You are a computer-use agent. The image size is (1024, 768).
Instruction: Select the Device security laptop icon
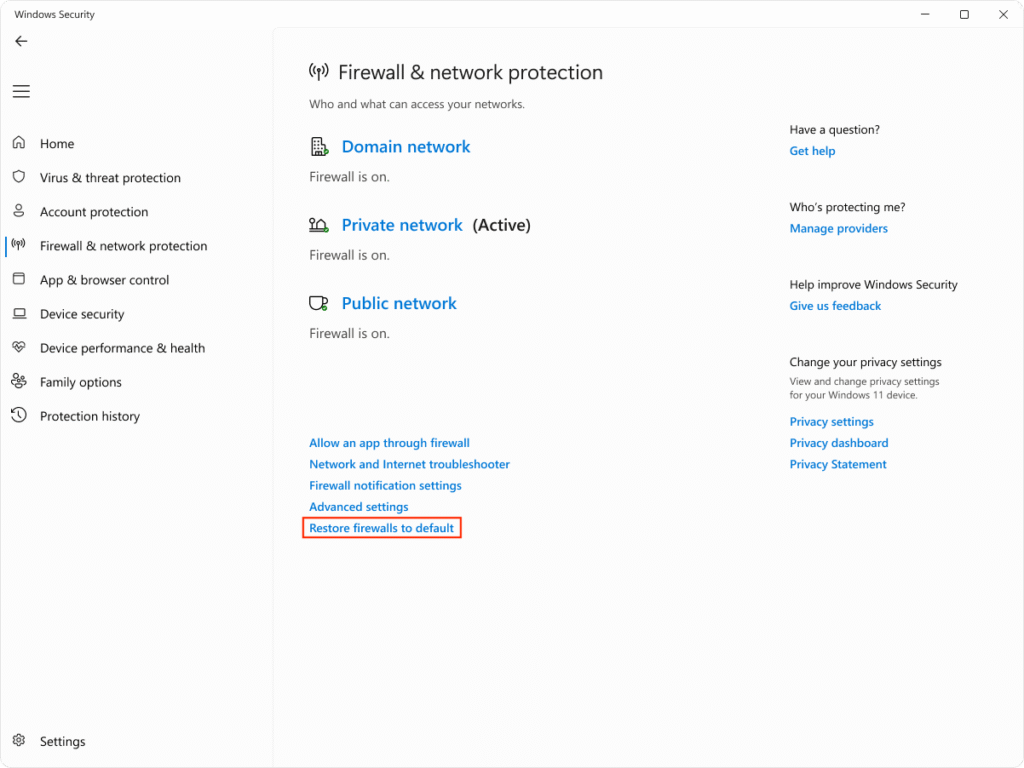coord(19,313)
